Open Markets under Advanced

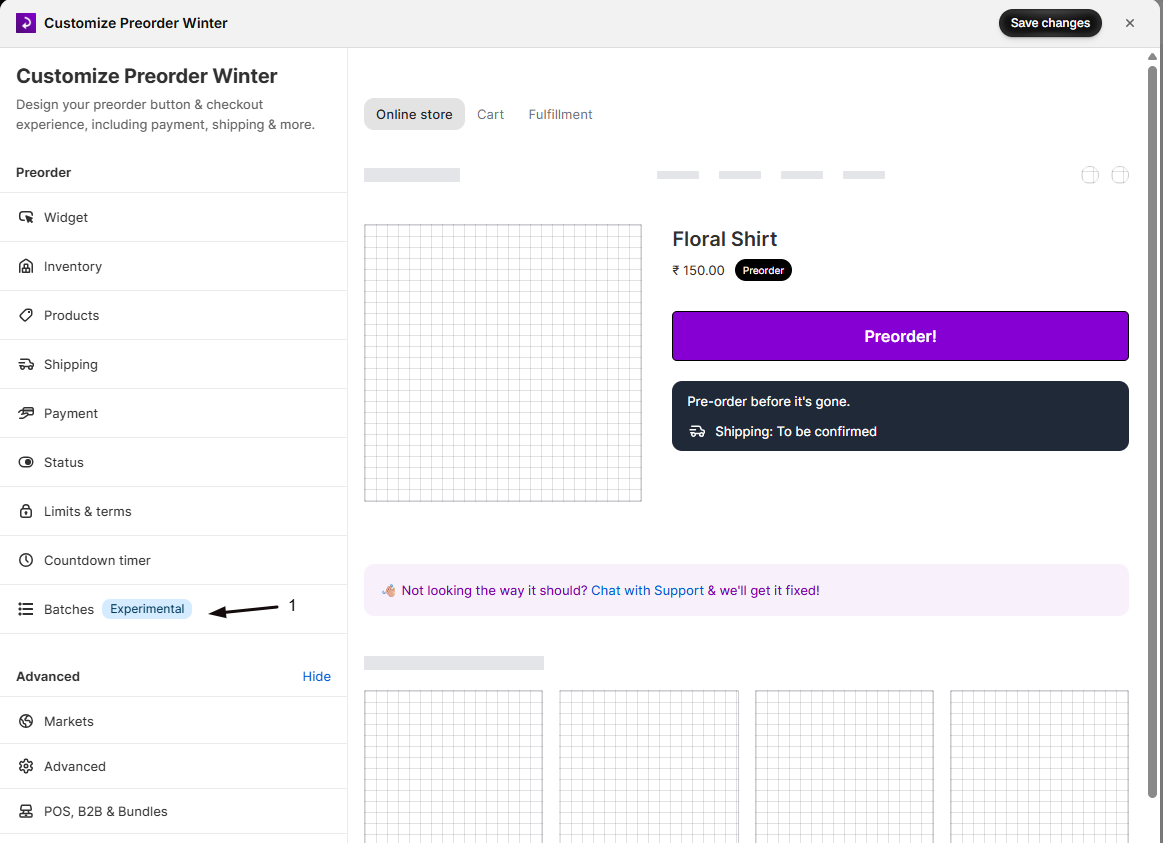(x=174, y=721)
